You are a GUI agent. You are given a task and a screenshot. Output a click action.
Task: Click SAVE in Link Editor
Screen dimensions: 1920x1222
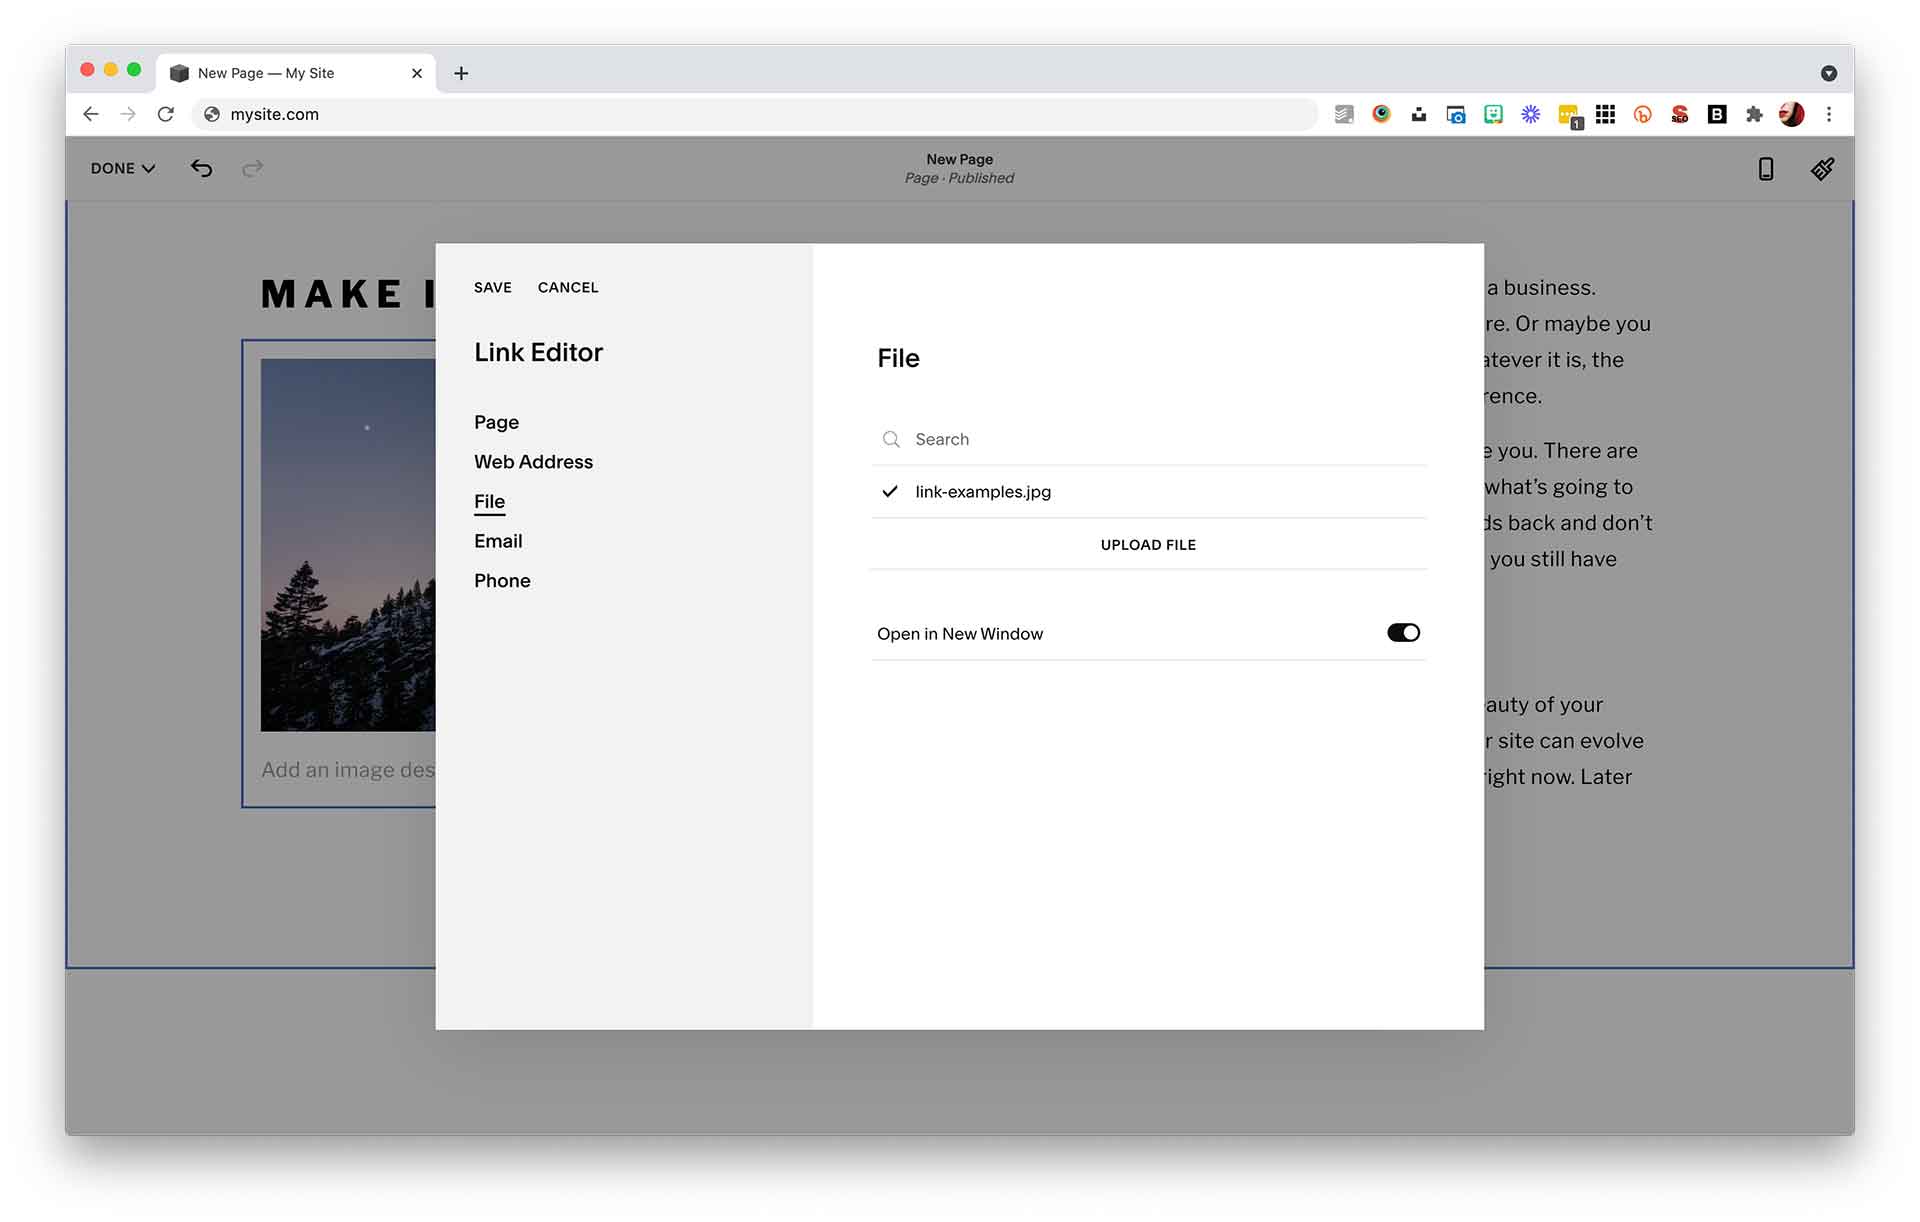point(493,287)
